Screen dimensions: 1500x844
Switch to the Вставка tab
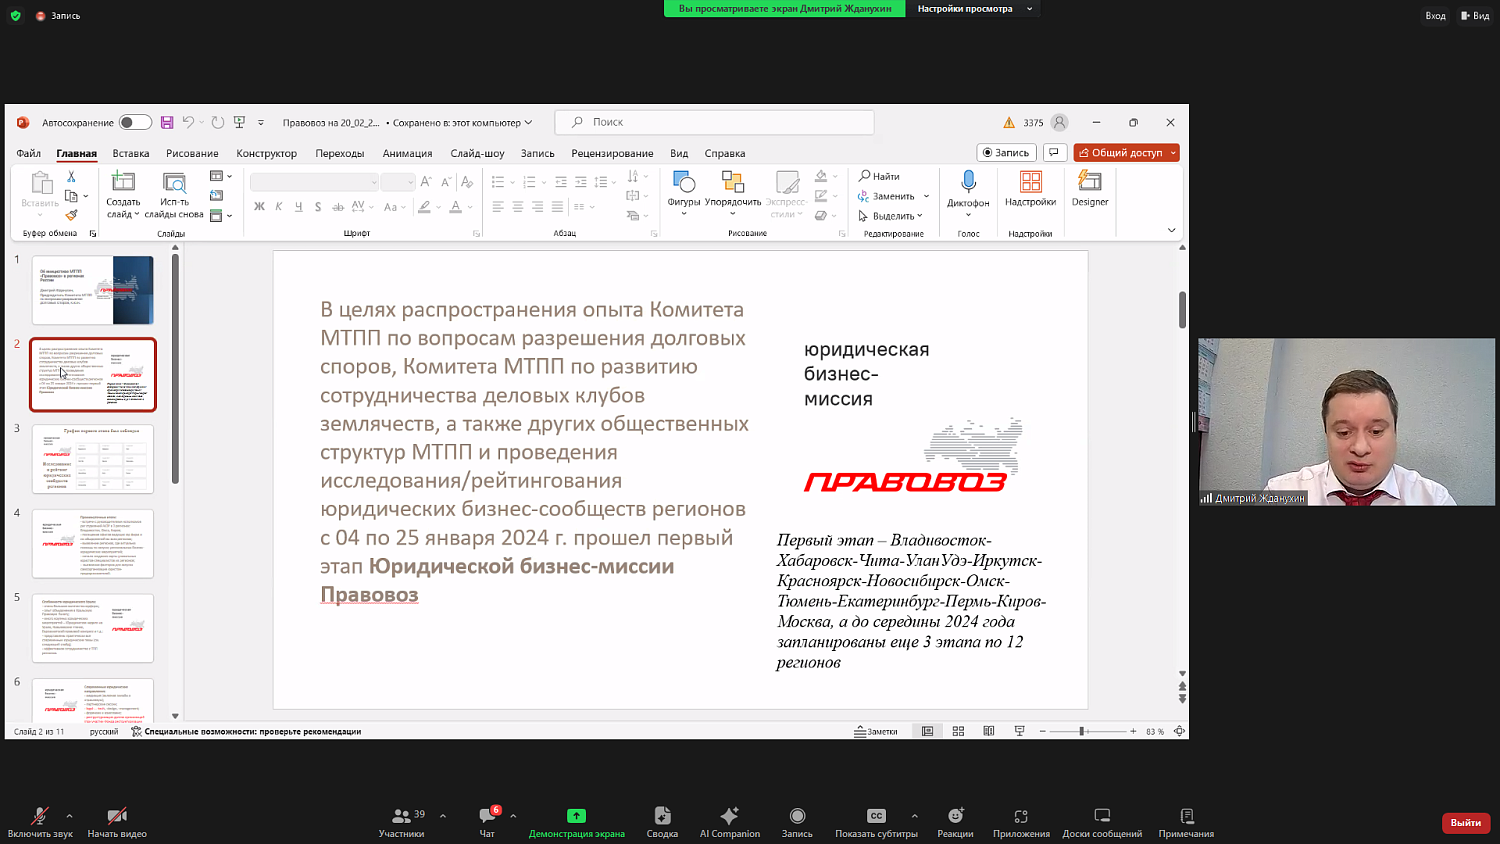click(131, 153)
